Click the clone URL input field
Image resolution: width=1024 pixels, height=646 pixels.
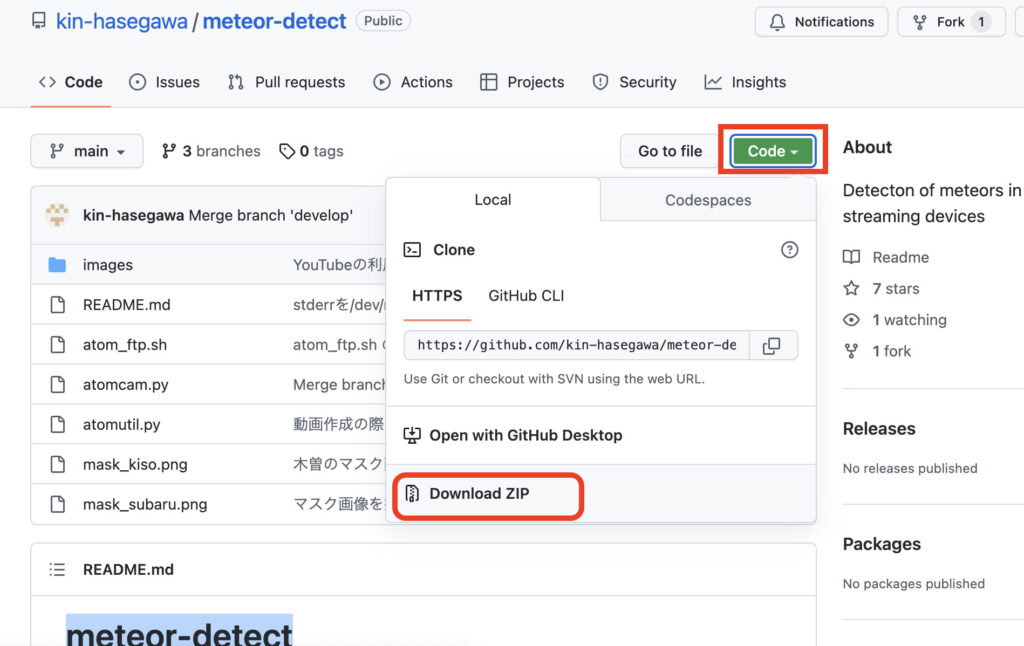[577, 346]
